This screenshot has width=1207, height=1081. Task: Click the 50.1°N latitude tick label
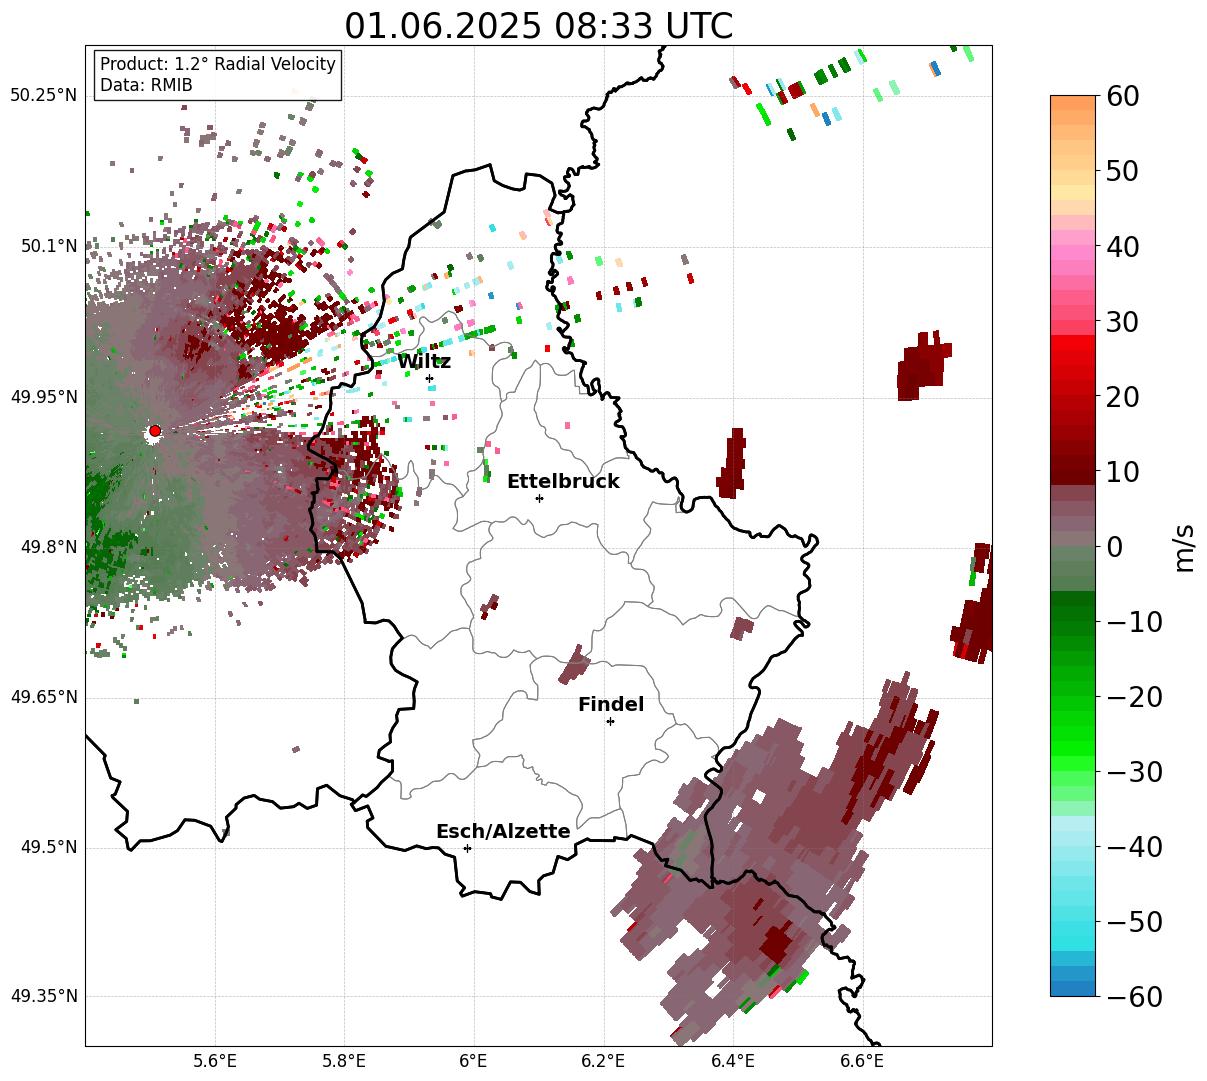click(x=48, y=246)
